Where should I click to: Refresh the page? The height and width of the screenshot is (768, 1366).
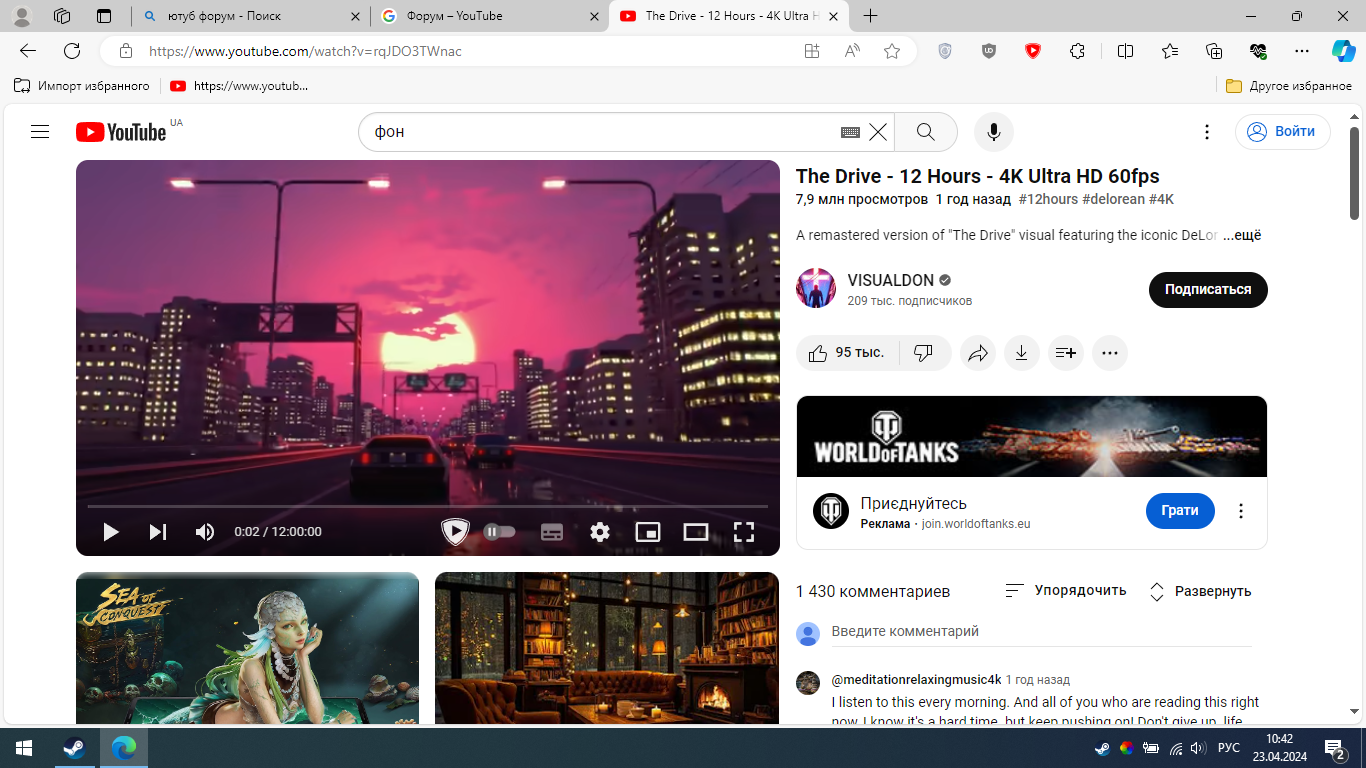pyautogui.click(x=72, y=51)
